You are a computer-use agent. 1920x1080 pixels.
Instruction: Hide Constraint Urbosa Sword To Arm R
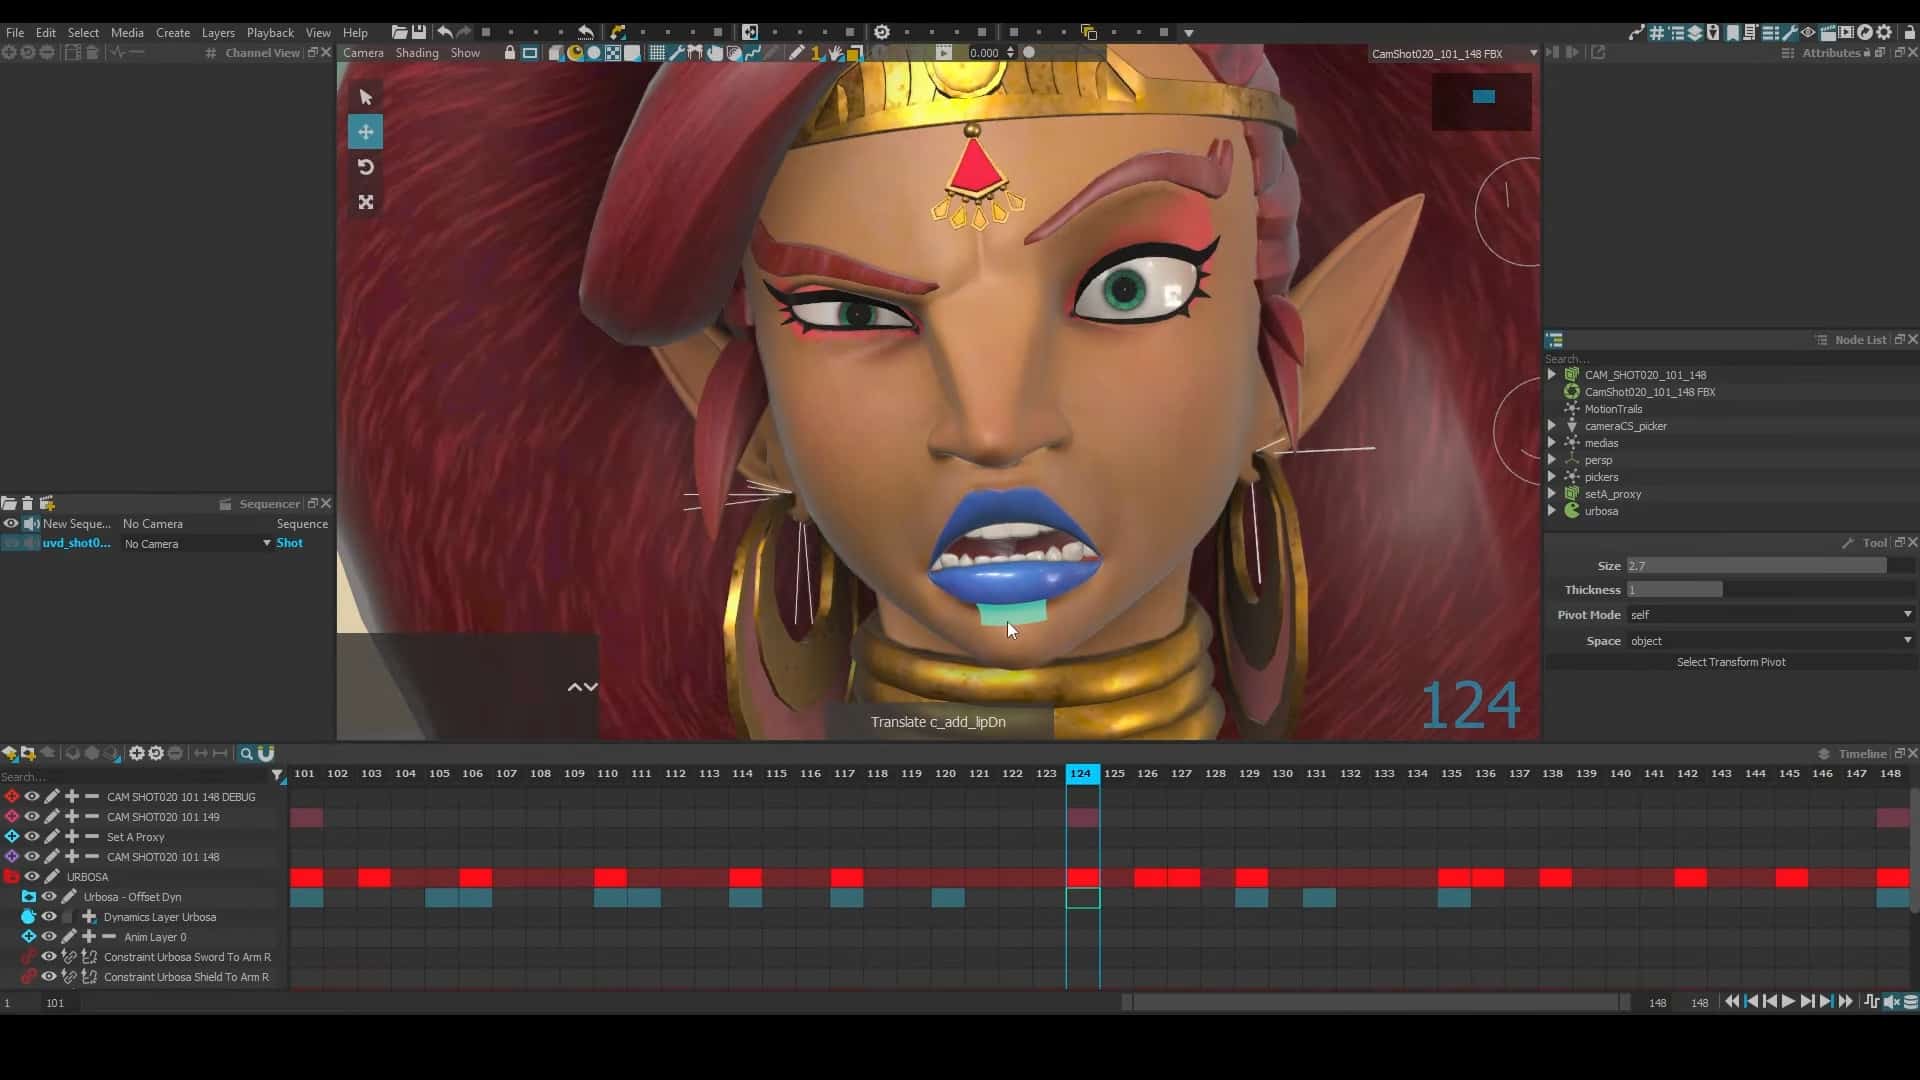[47, 957]
